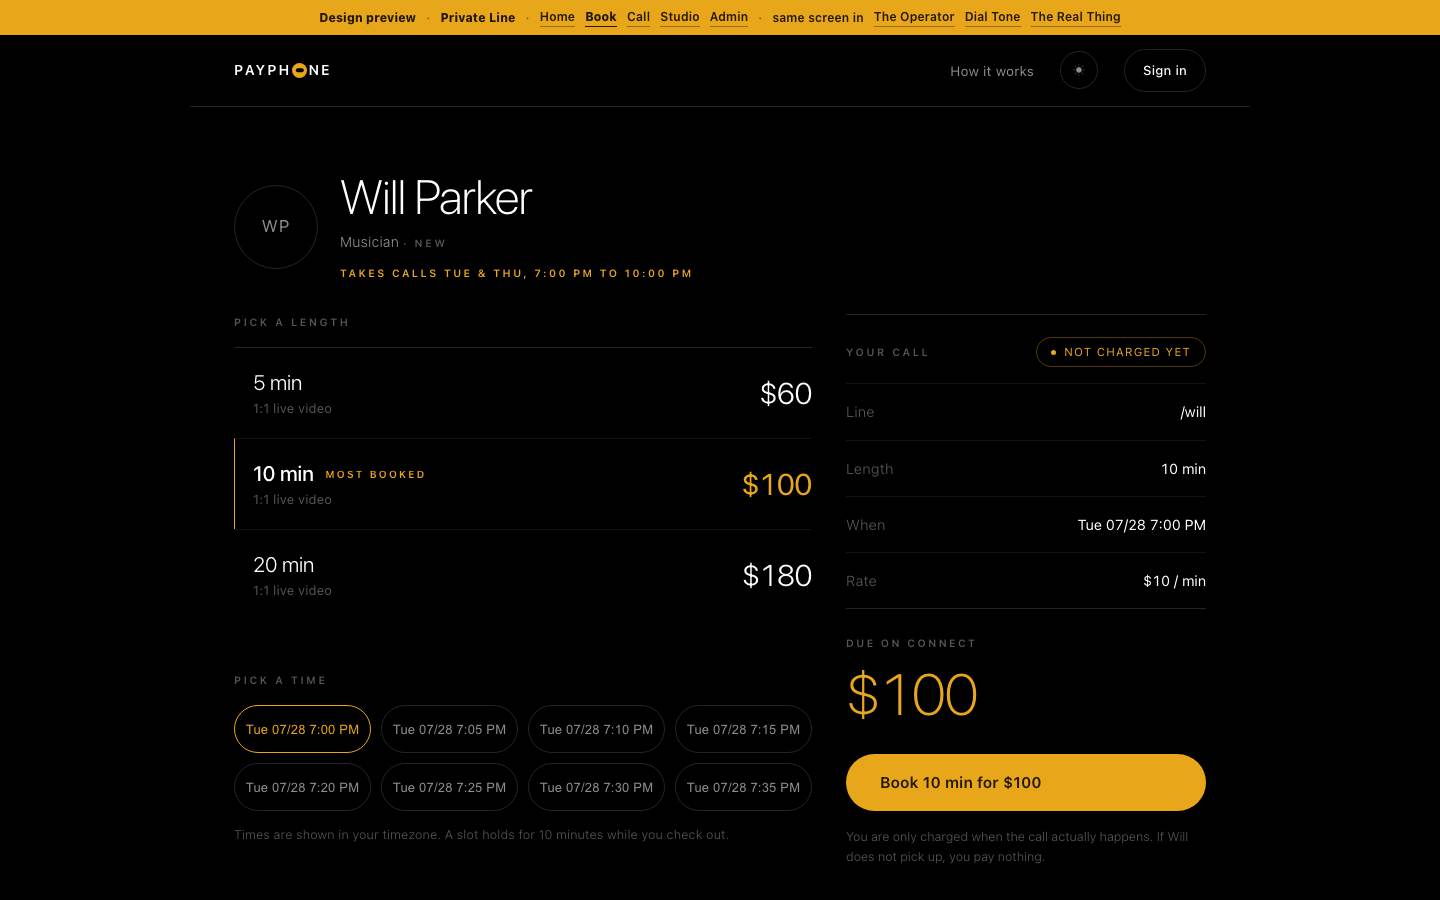The width and height of the screenshot is (1440, 900).
Task: Open the Dial Tone design variant
Action: pos(992,17)
